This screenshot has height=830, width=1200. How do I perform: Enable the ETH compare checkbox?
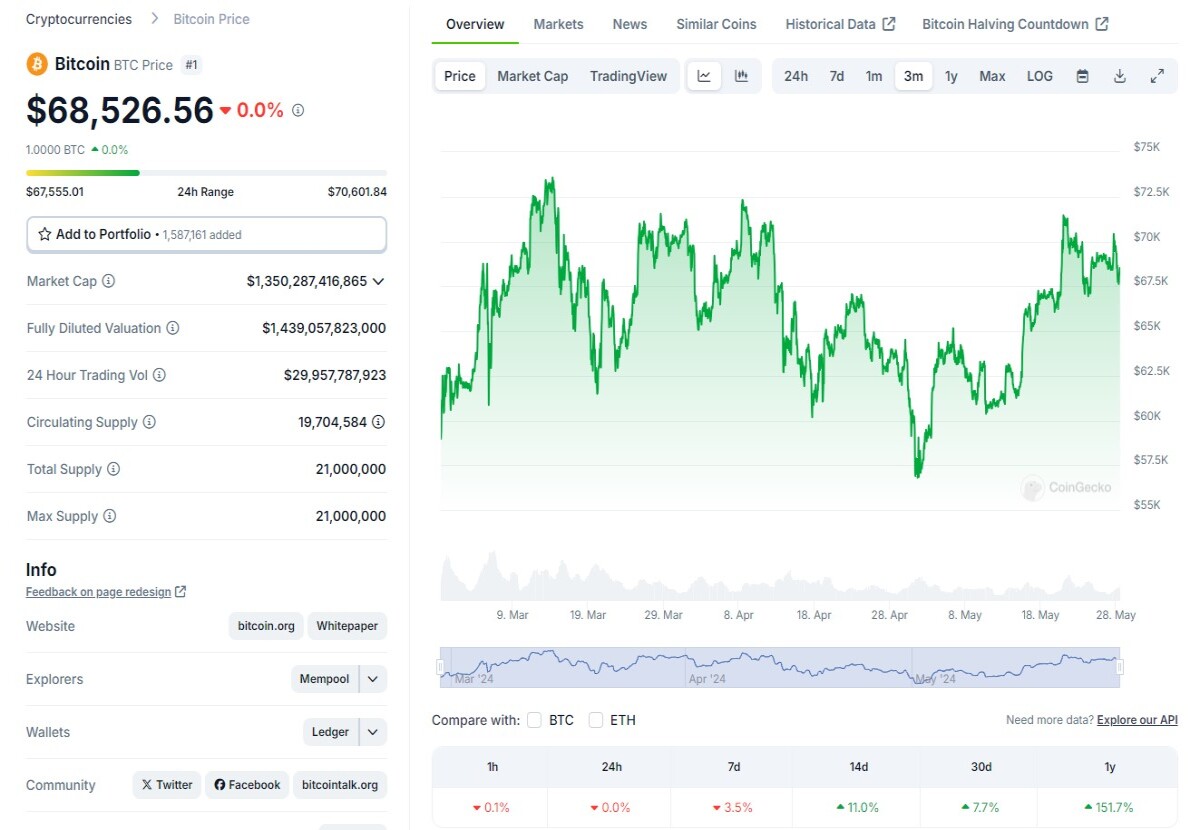(596, 720)
